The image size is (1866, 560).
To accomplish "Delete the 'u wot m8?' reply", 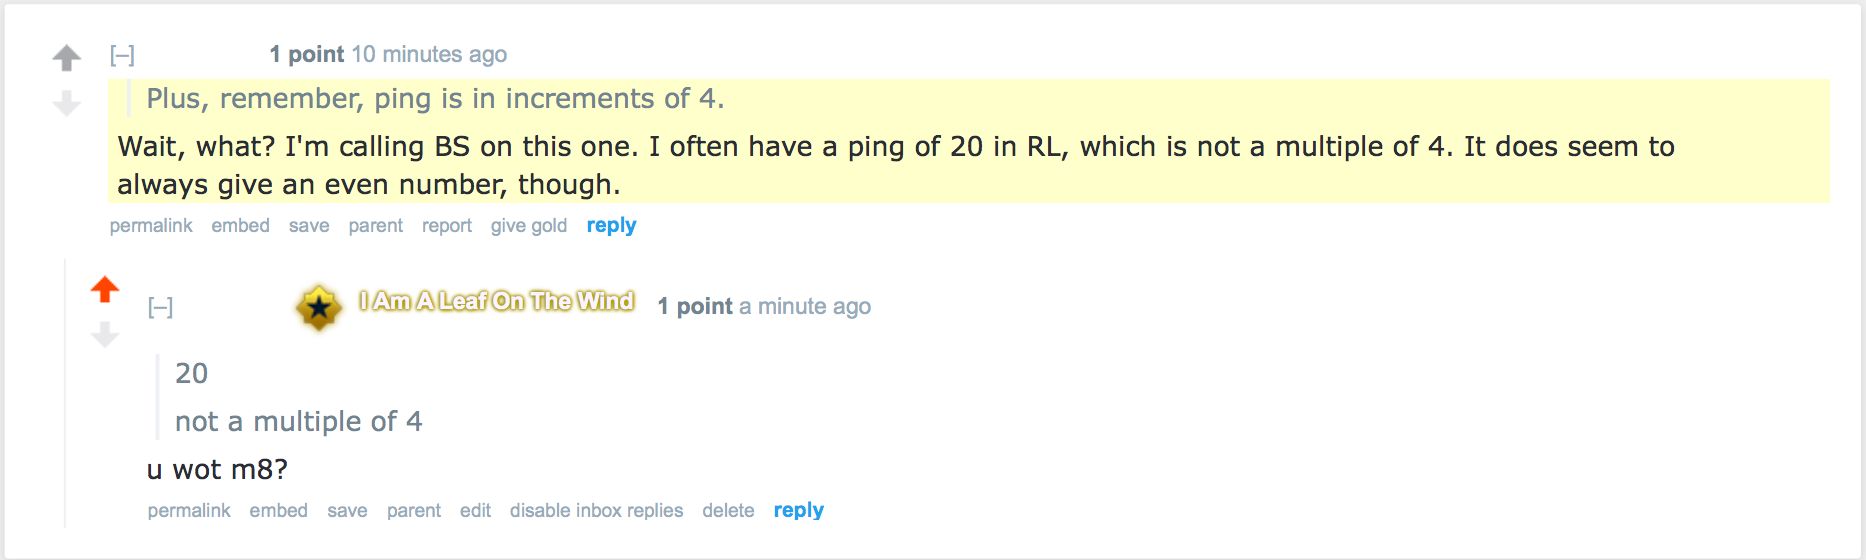I will (x=728, y=511).
